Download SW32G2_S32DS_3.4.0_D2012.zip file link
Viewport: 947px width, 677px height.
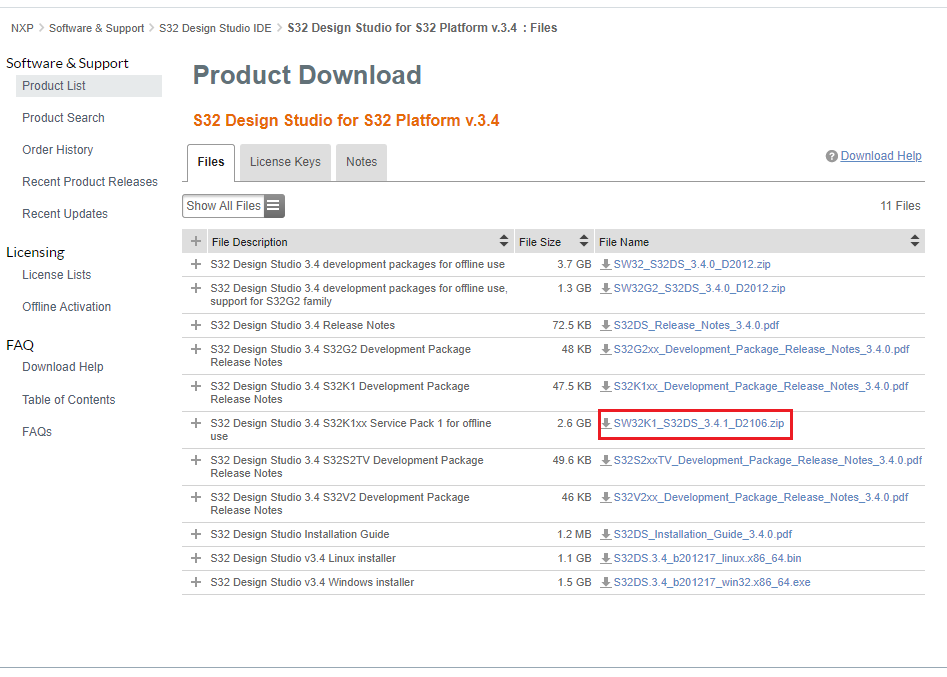tap(699, 289)
